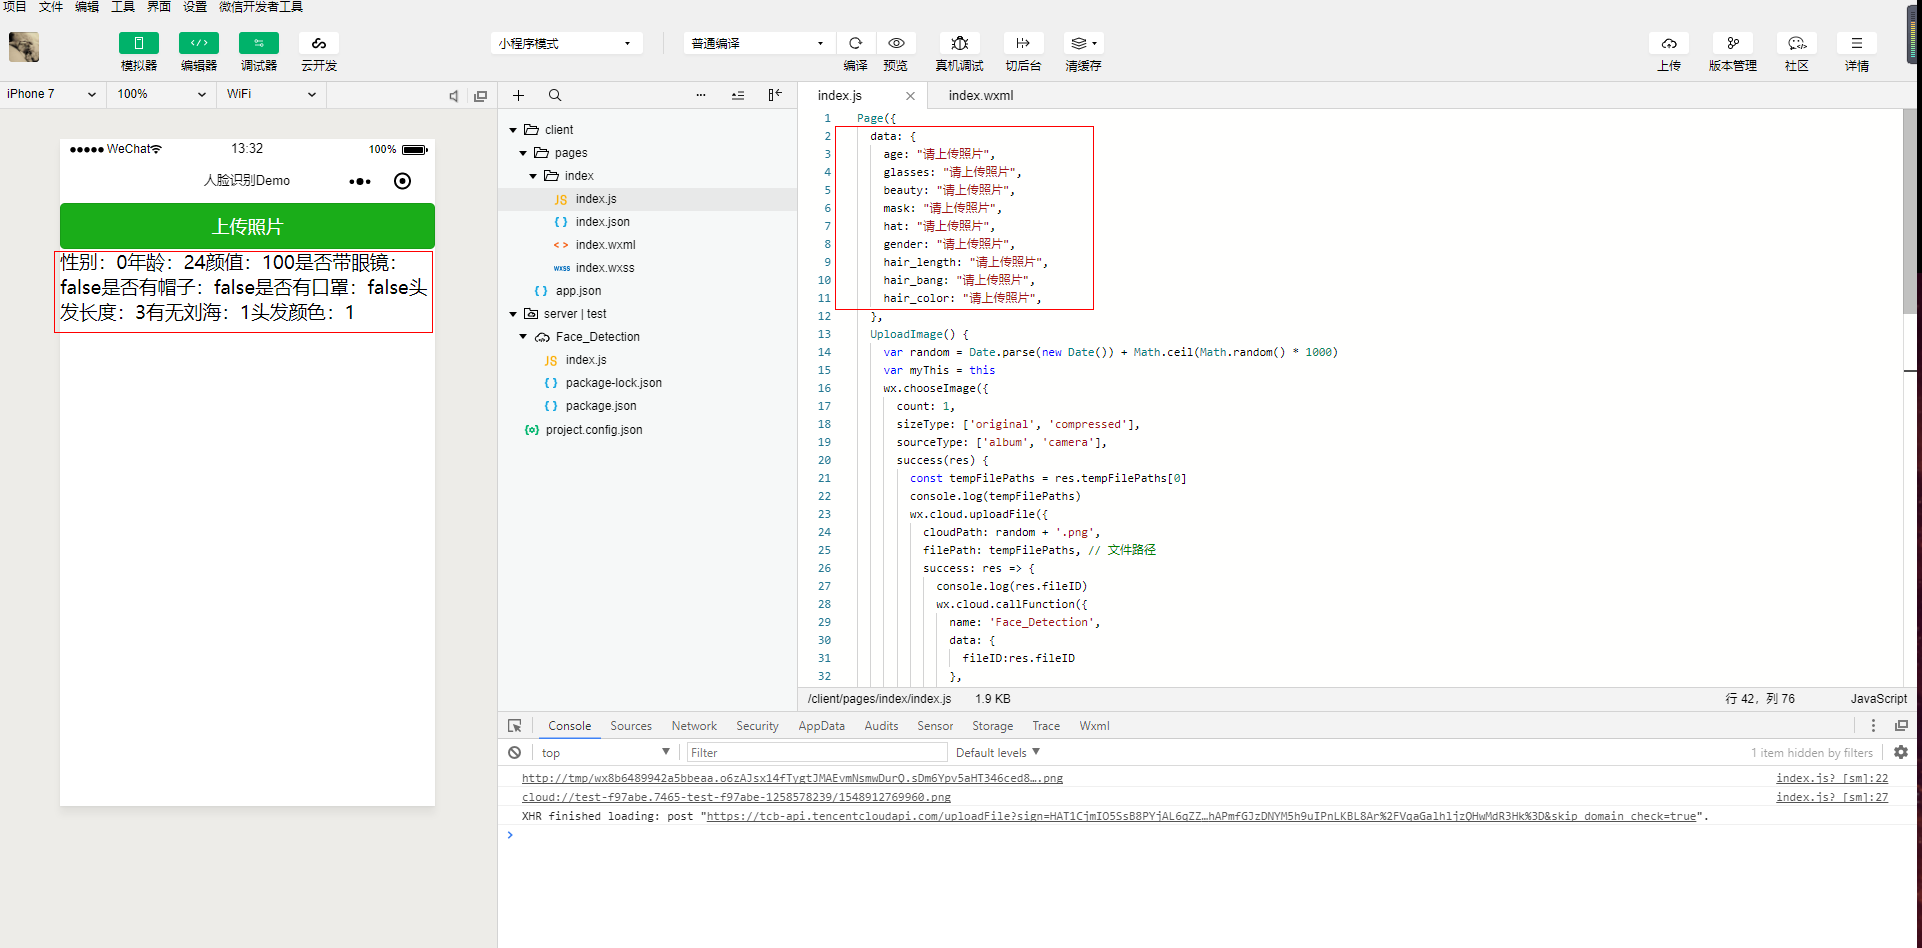Collapse the Face_Detection folder
Image resolution: width=1922 pixels, height=948 pixels.
(x=523, y=337)
